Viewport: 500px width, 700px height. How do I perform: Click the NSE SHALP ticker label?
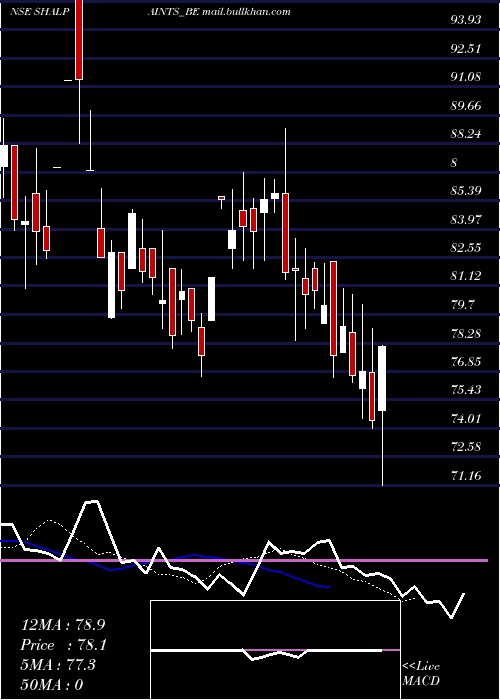[40, 11]
